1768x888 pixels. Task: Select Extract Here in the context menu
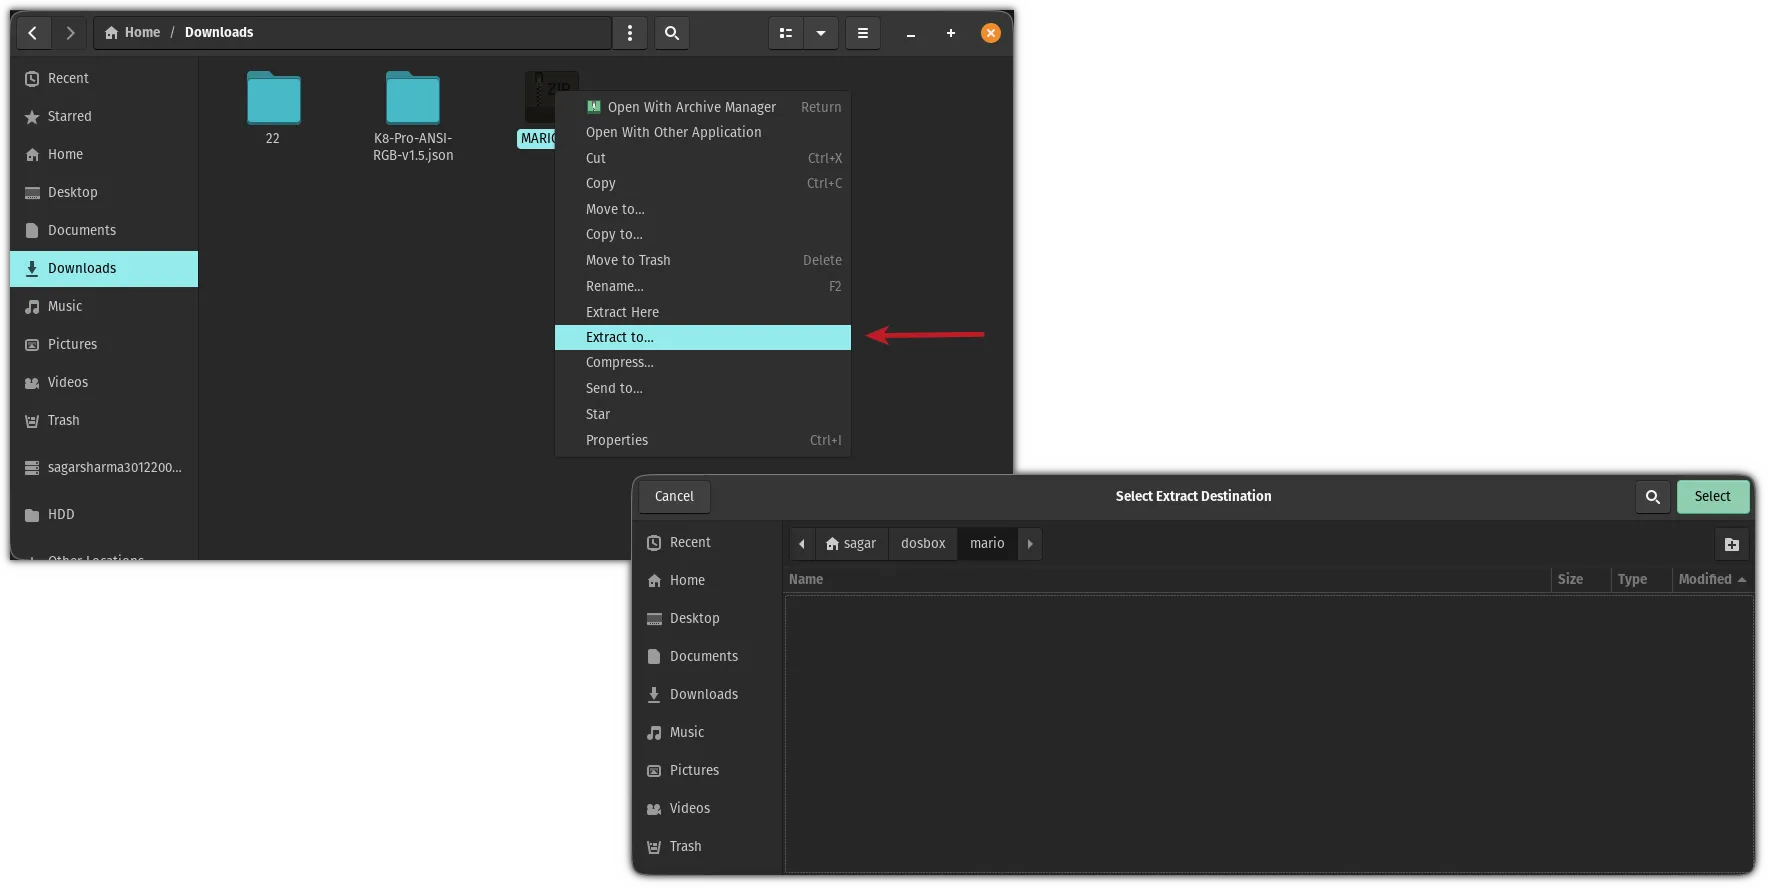[x=622, y=312]
